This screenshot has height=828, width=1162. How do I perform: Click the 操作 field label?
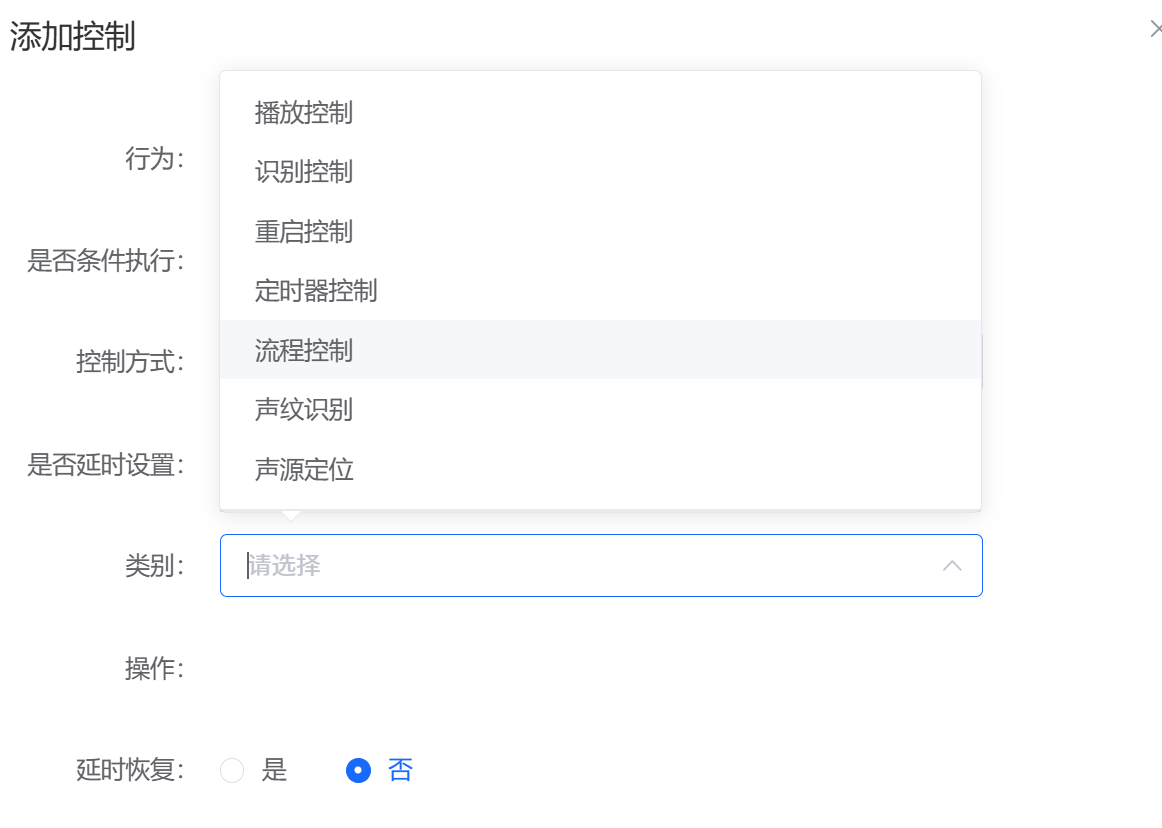[x=157, y=668]
